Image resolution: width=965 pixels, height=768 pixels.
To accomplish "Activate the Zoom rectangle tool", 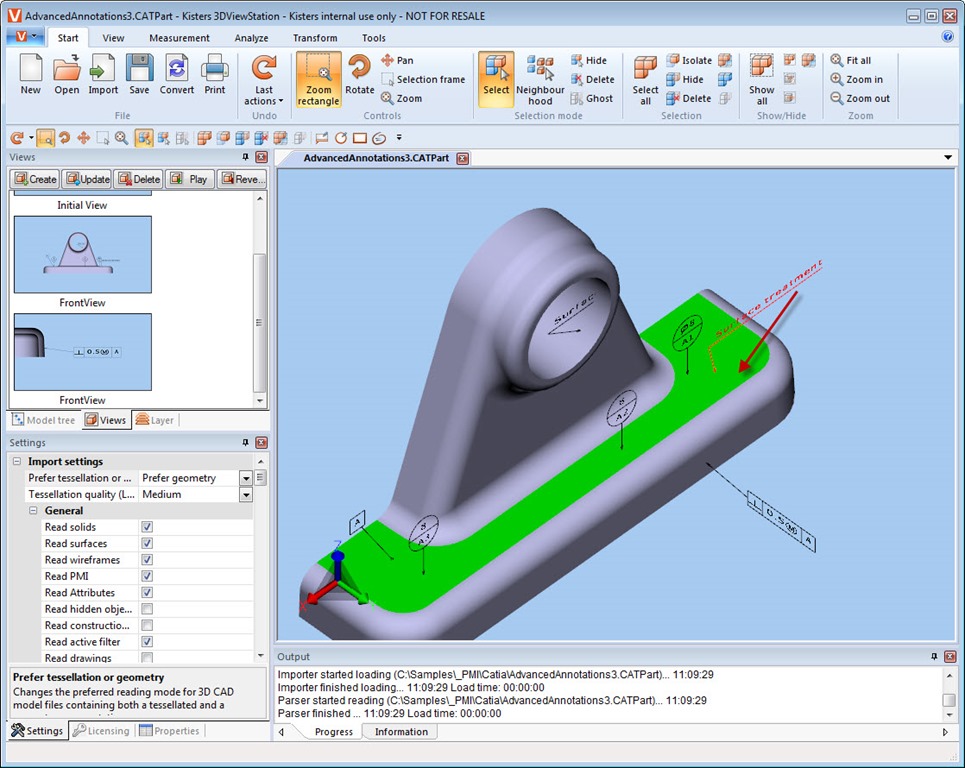I will [318, 79].
